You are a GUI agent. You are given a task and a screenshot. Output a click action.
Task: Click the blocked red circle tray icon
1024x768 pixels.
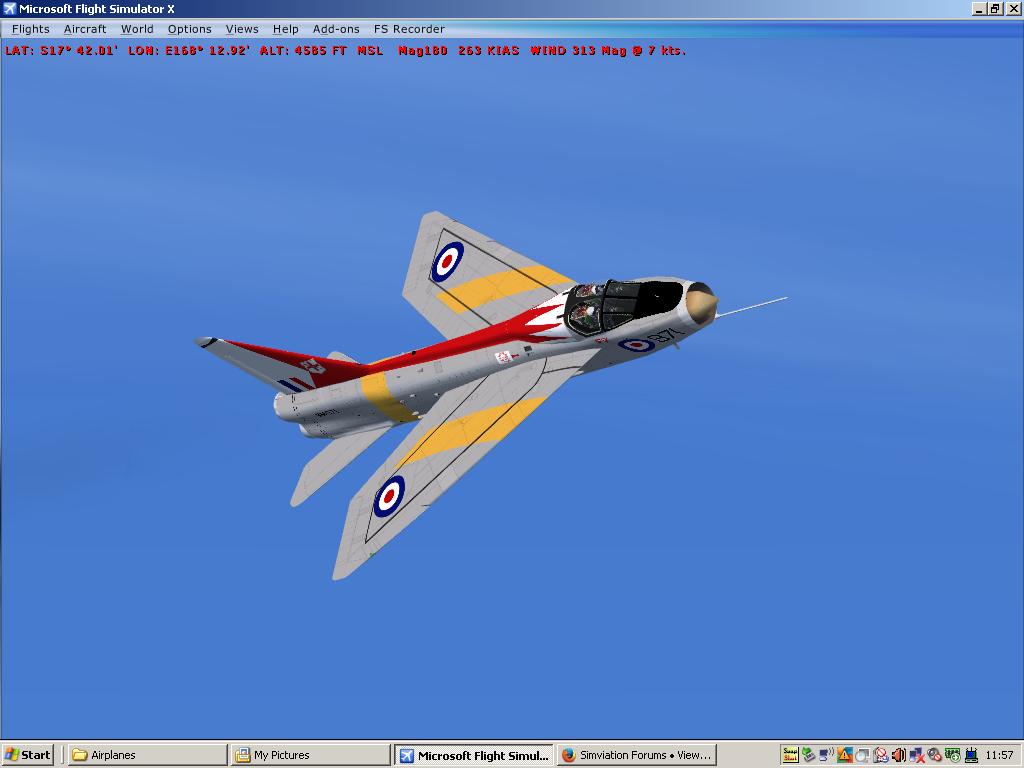881,755
